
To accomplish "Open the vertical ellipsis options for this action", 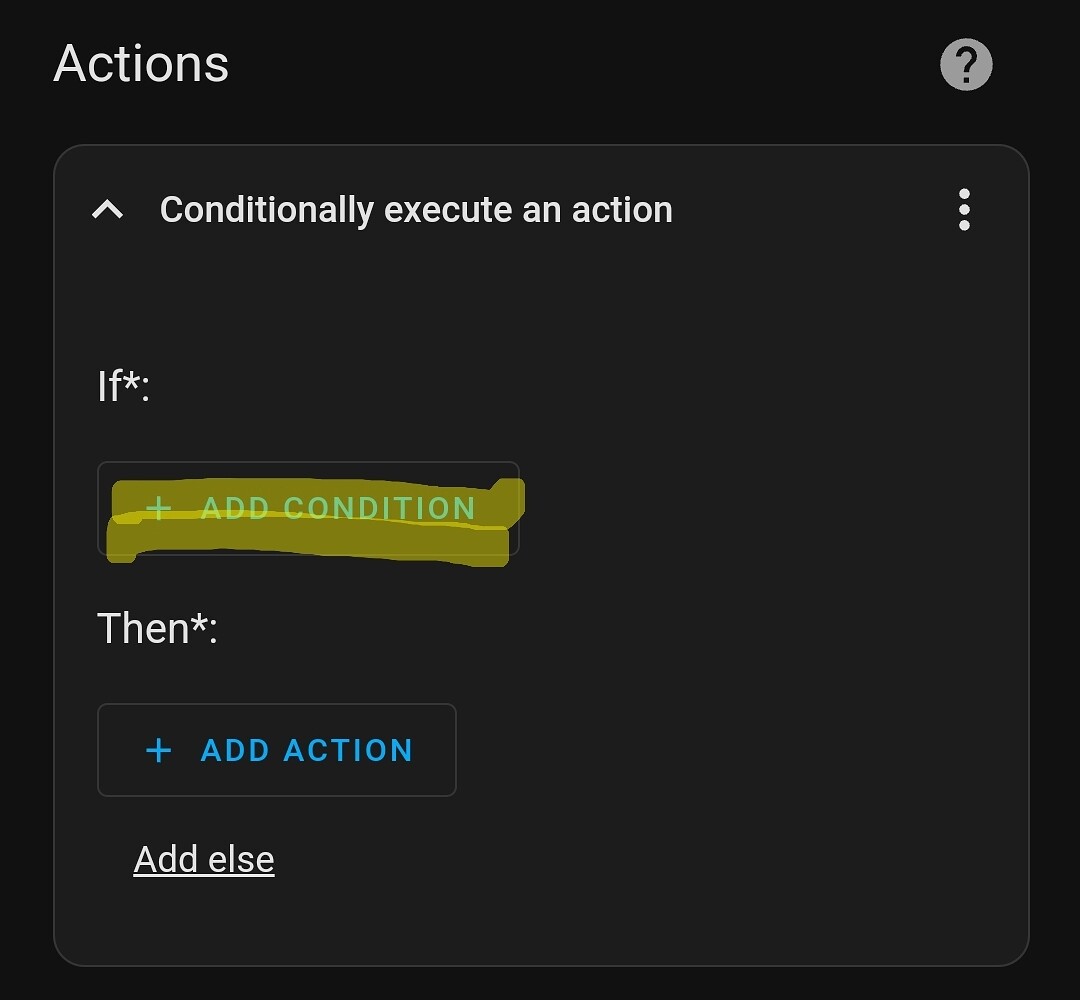I will [x=964, y=210].
